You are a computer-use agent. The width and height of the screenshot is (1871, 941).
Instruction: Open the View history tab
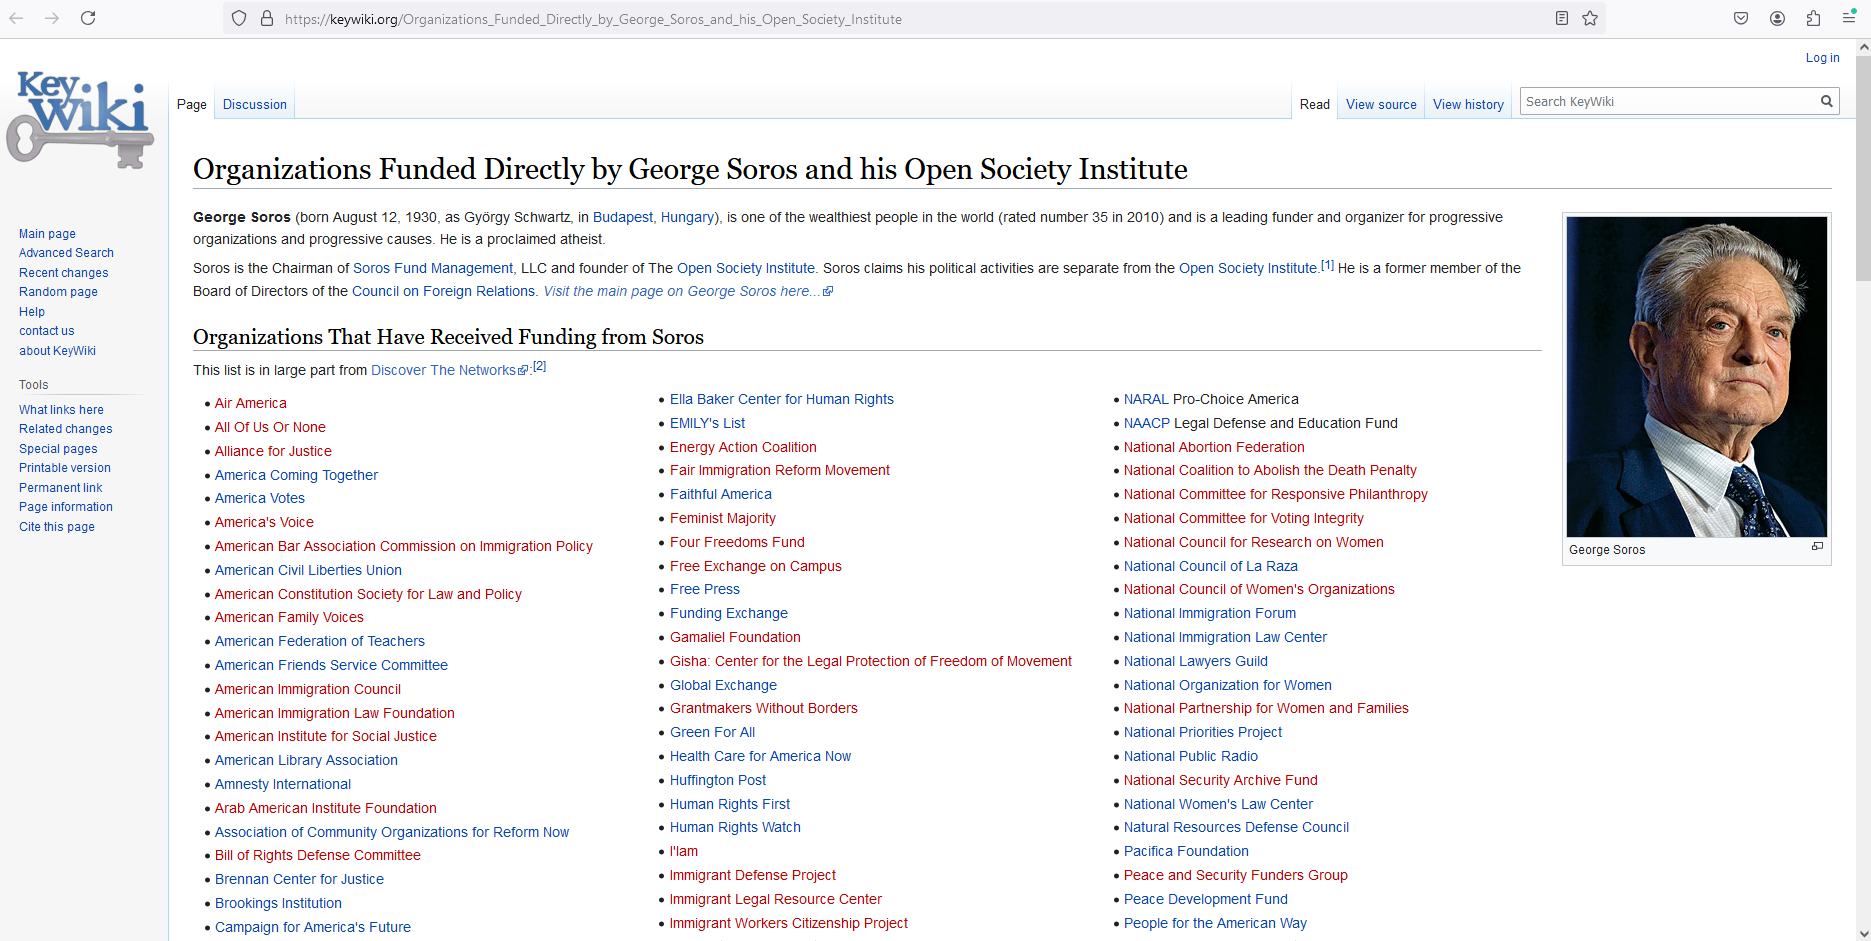tap(1468, 104)
